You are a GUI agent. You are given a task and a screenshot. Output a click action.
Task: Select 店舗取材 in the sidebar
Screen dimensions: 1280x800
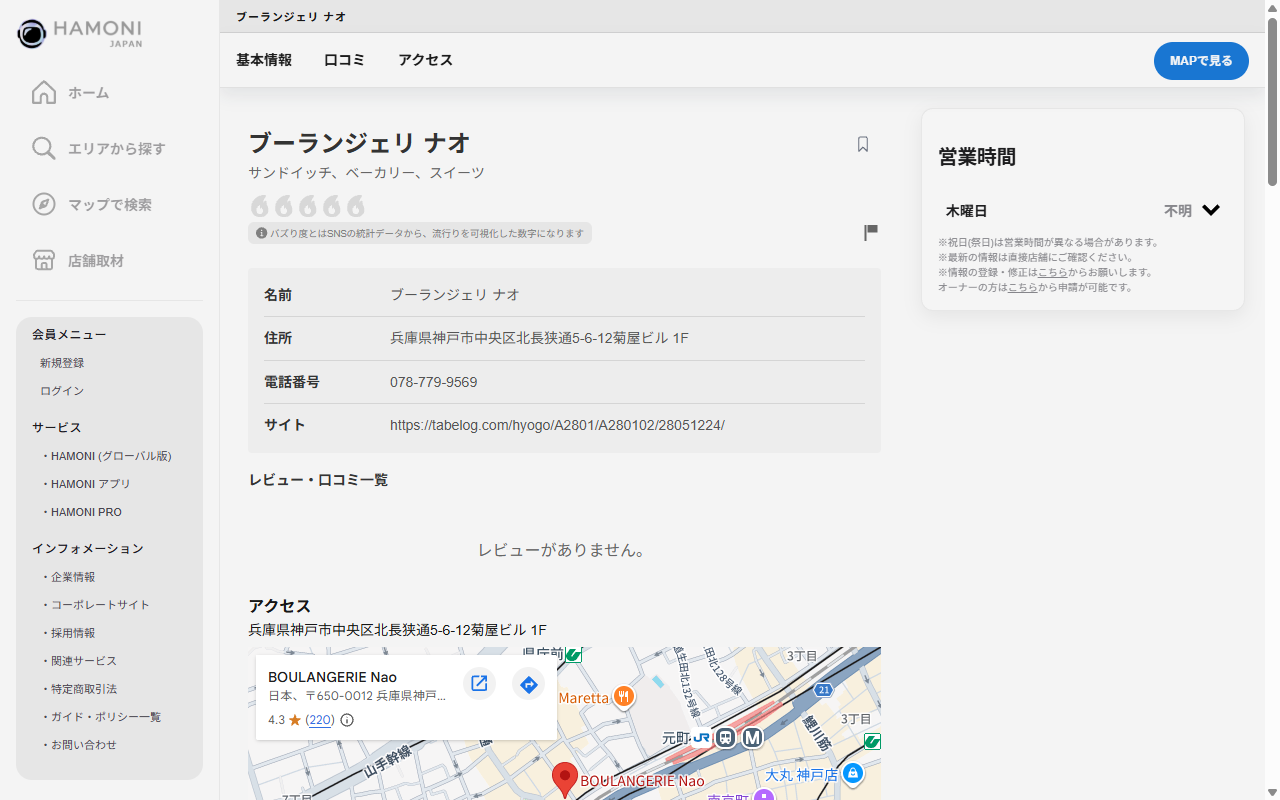[x=96, y=261]
